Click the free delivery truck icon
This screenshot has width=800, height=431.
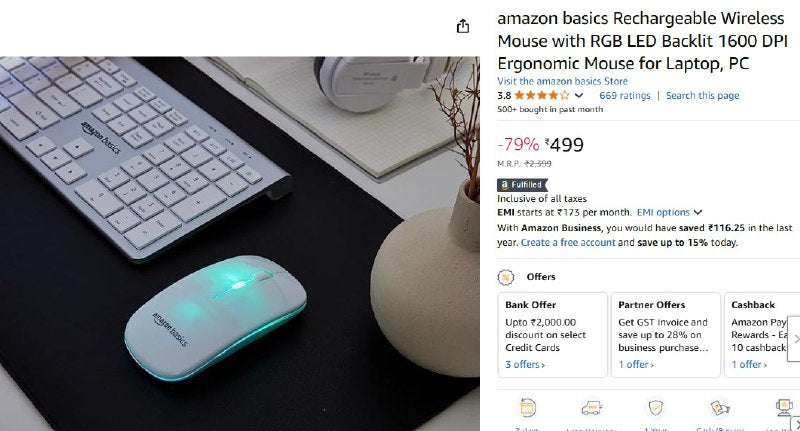[591, 408]
